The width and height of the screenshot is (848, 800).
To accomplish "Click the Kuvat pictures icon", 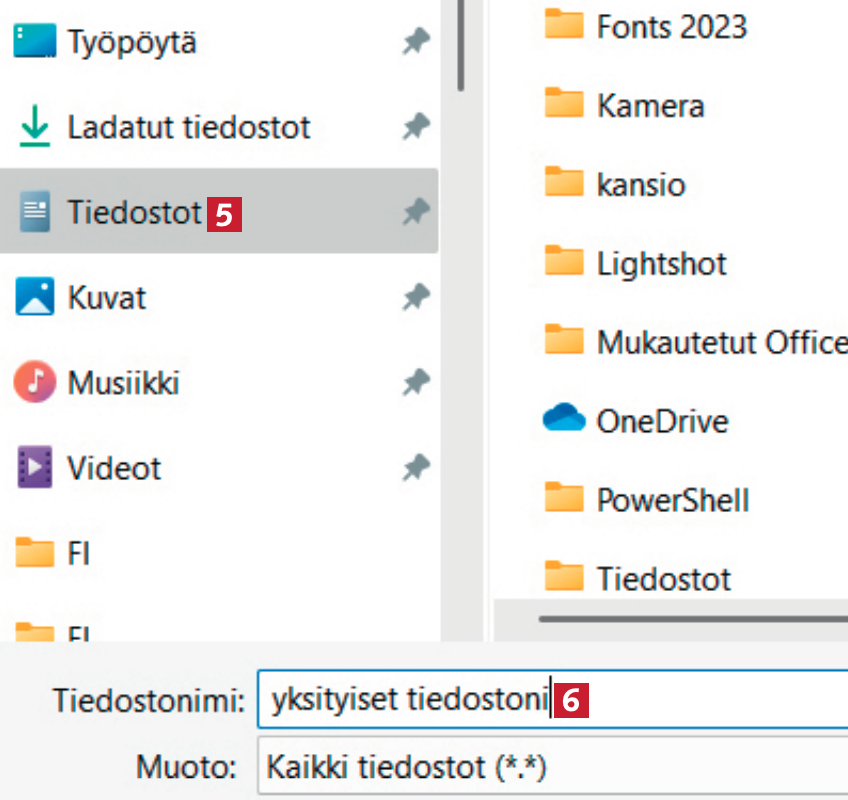I will pos(35,297).
